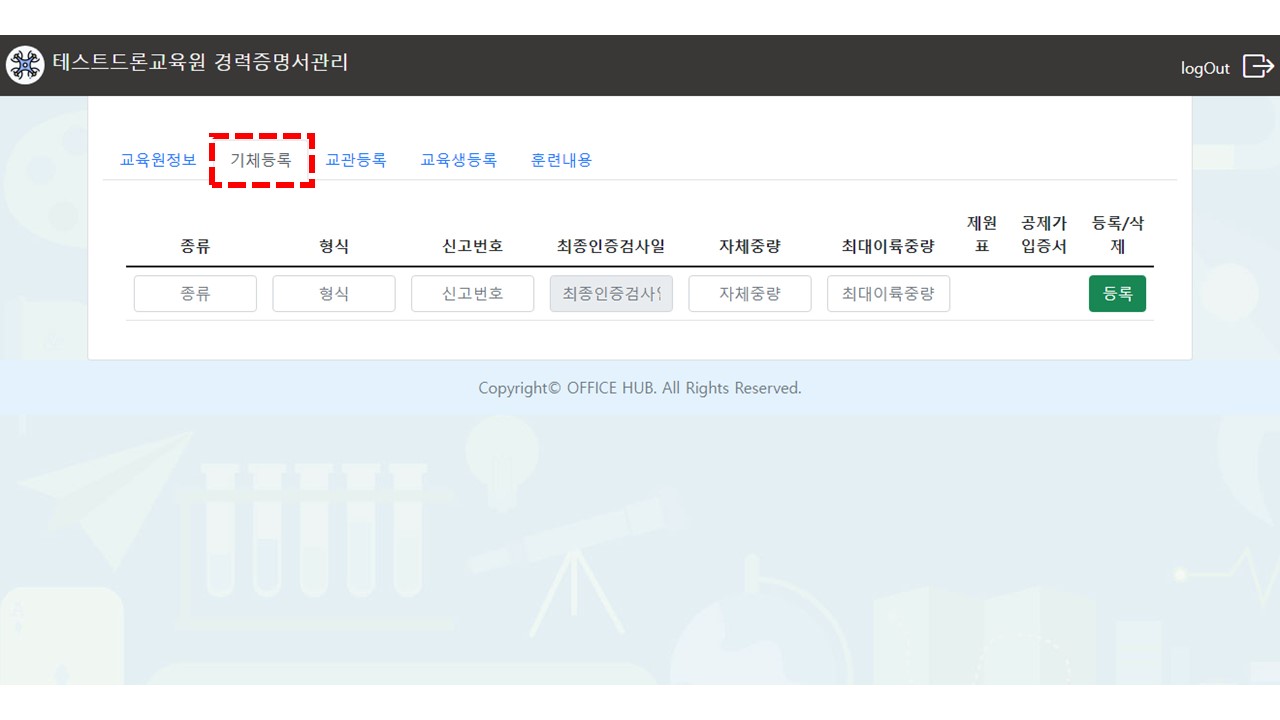Click the 공제가입증서 column header

[x=1044, y=235]
